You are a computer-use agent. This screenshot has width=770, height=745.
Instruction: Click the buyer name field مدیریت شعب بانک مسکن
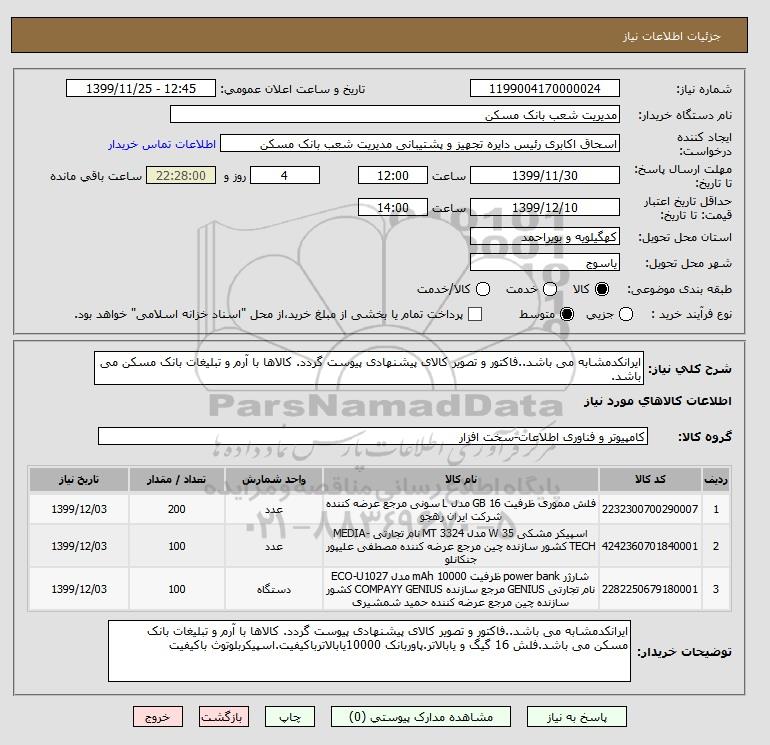(395, 114)
